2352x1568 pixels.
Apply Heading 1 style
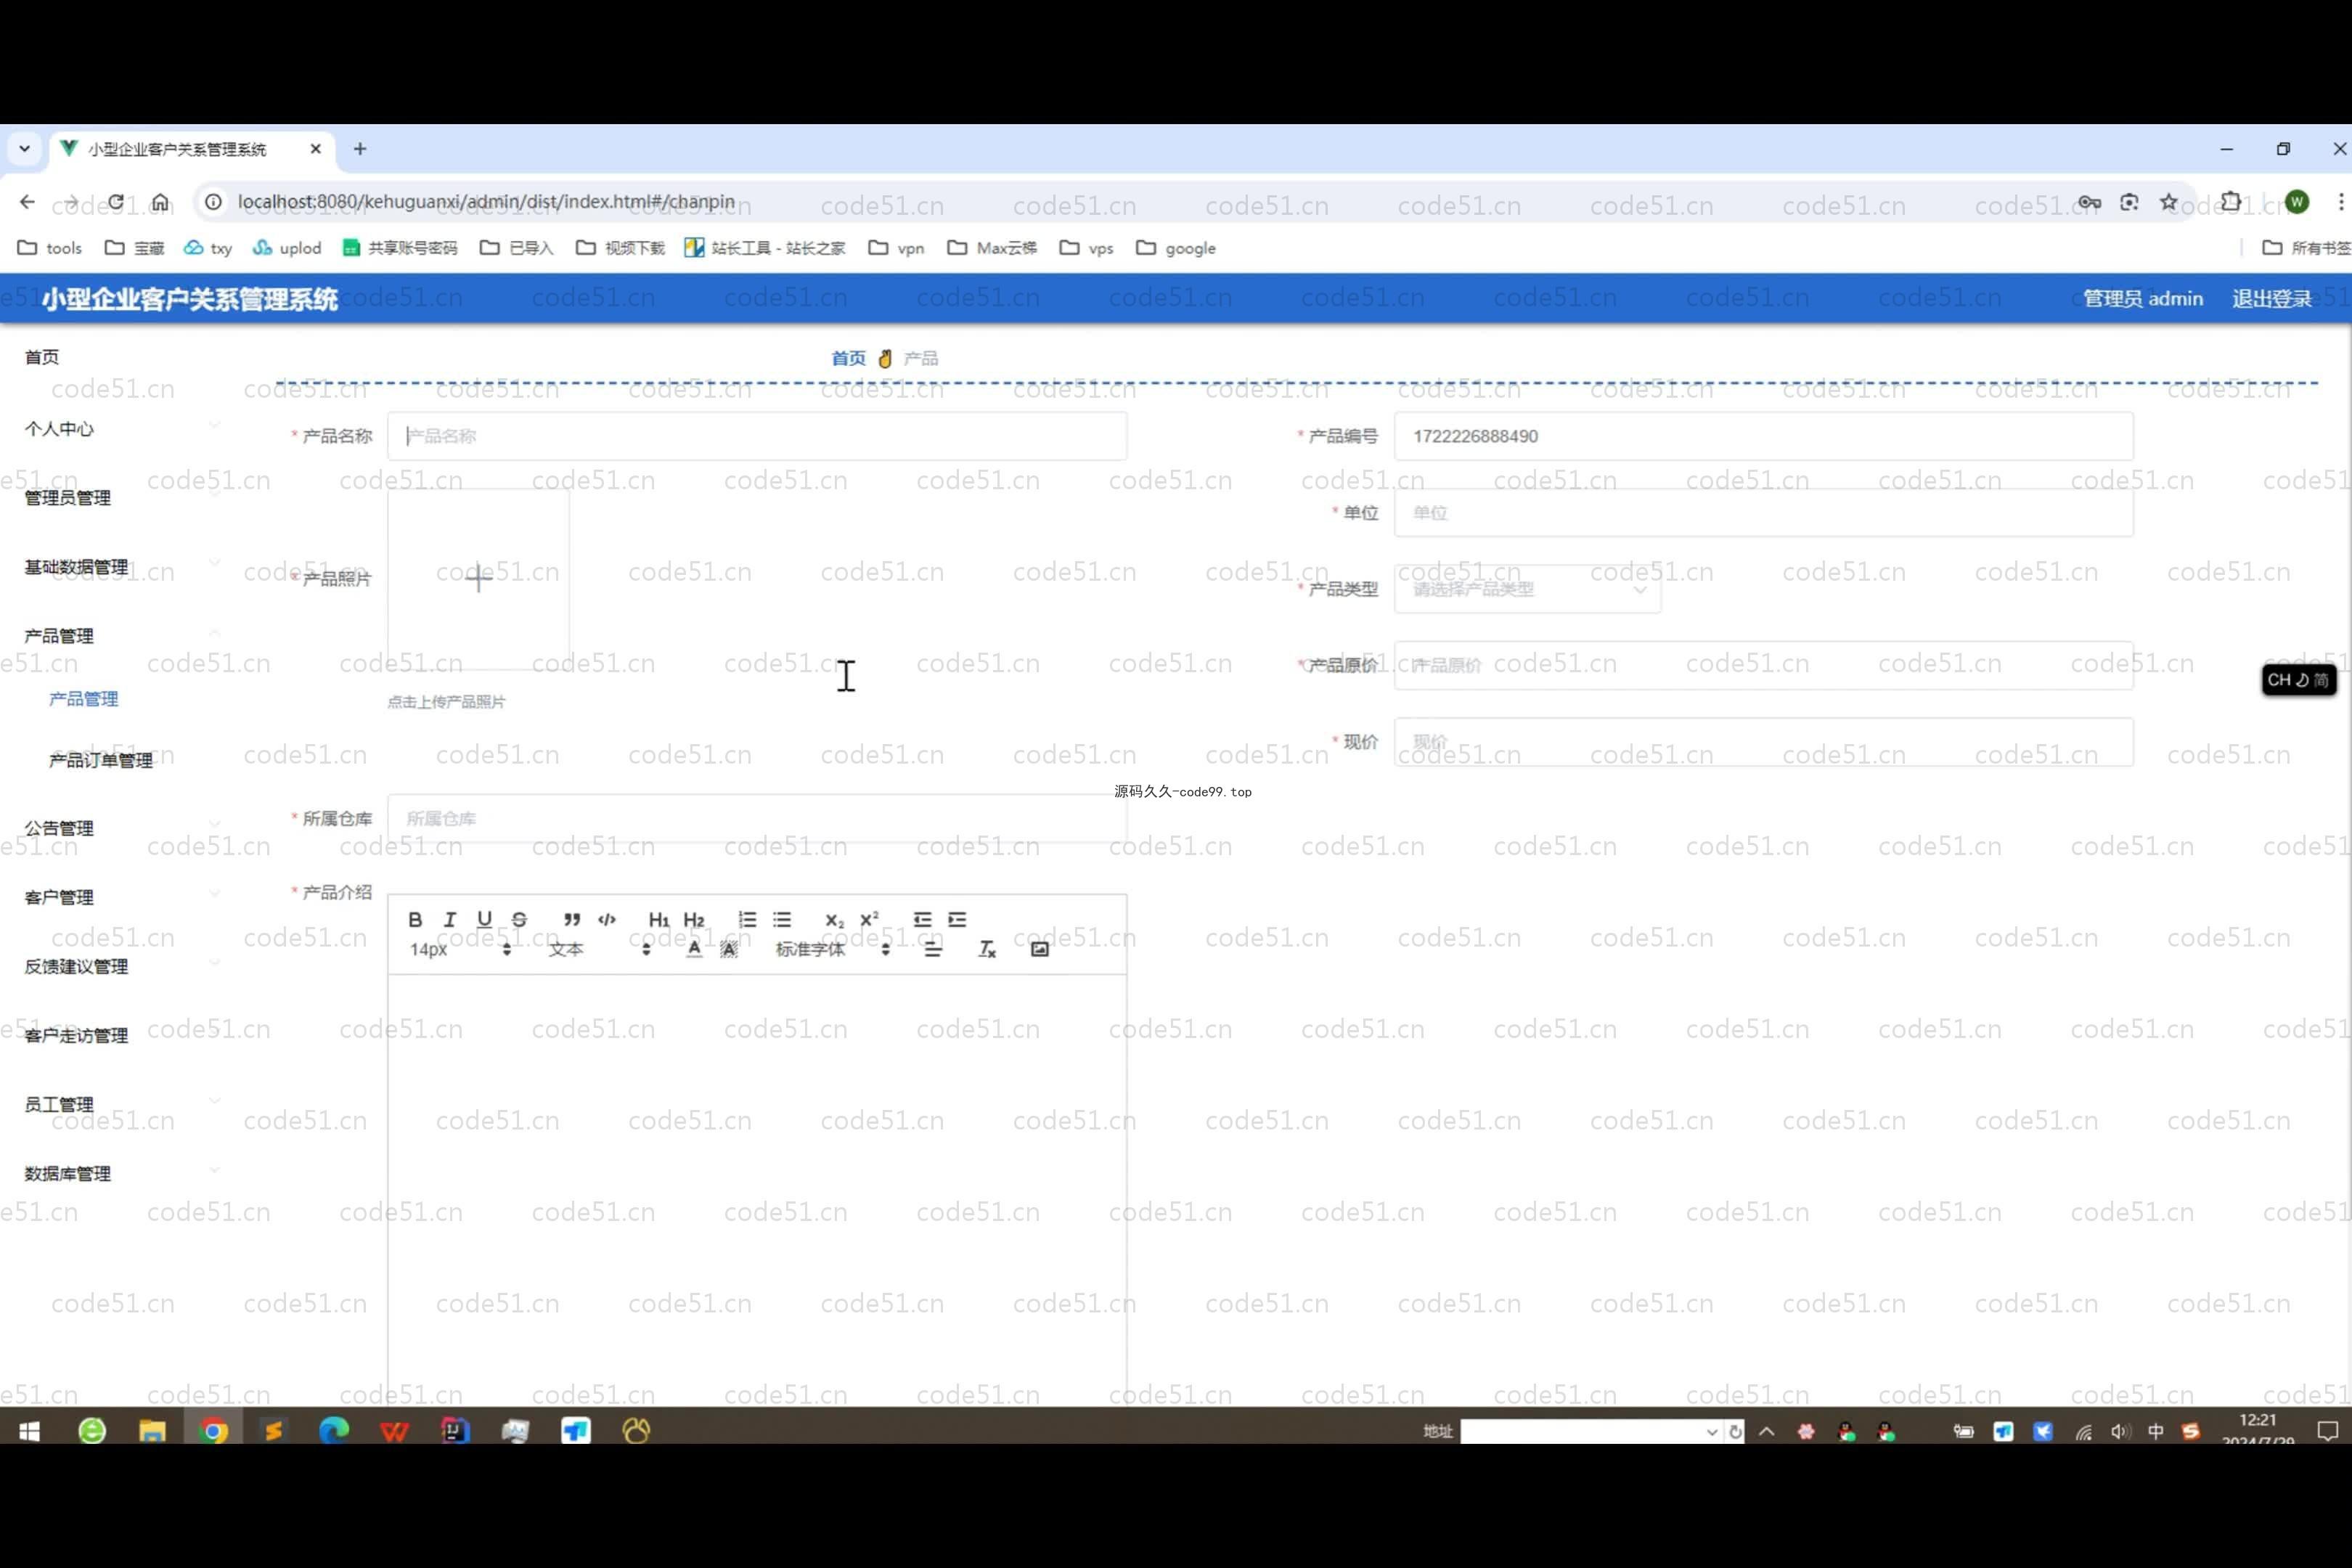point(659,919)
